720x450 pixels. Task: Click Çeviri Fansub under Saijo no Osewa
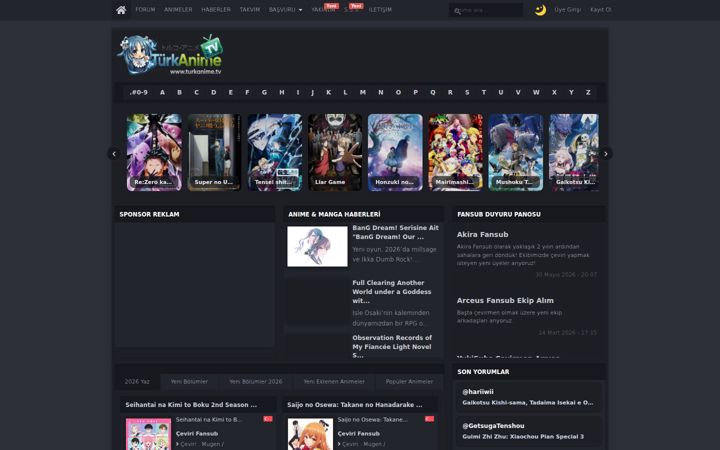coord(359,433)
